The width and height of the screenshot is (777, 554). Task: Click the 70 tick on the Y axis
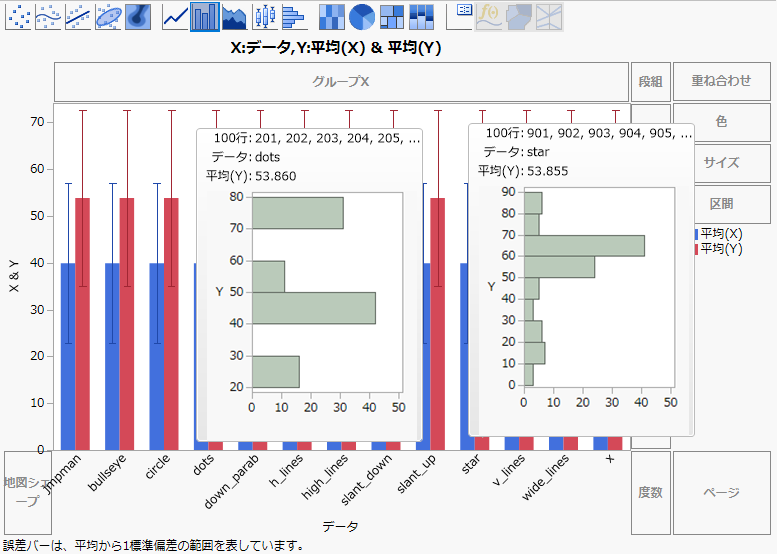coord(38,122)
